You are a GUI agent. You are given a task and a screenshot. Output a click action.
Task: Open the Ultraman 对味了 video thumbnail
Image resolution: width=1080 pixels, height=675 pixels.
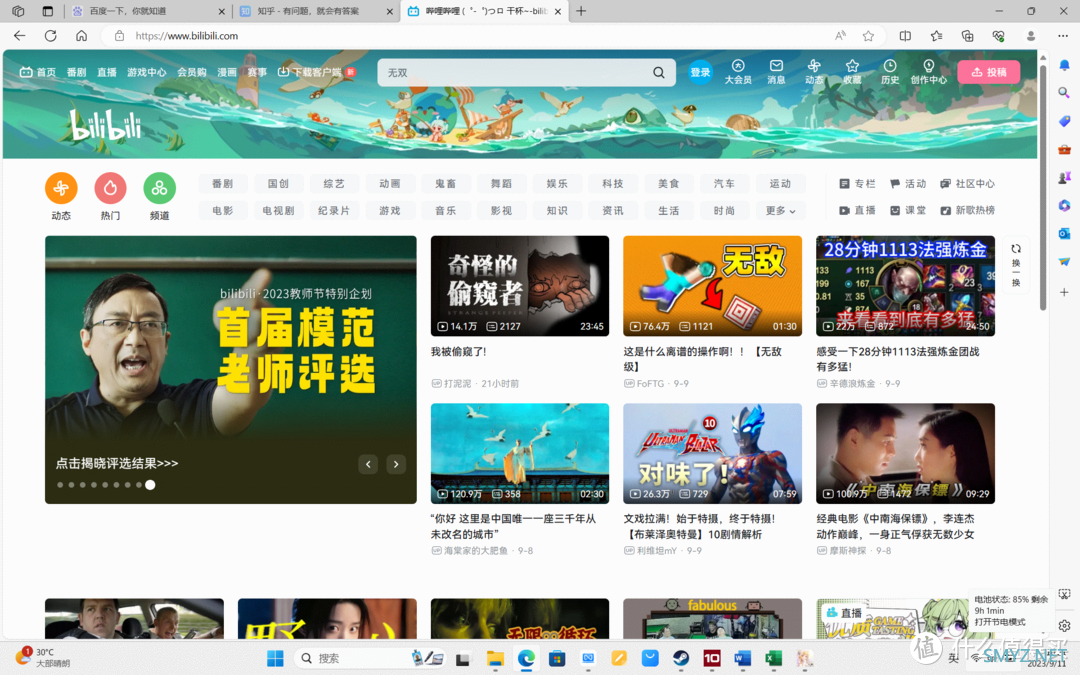712,453
